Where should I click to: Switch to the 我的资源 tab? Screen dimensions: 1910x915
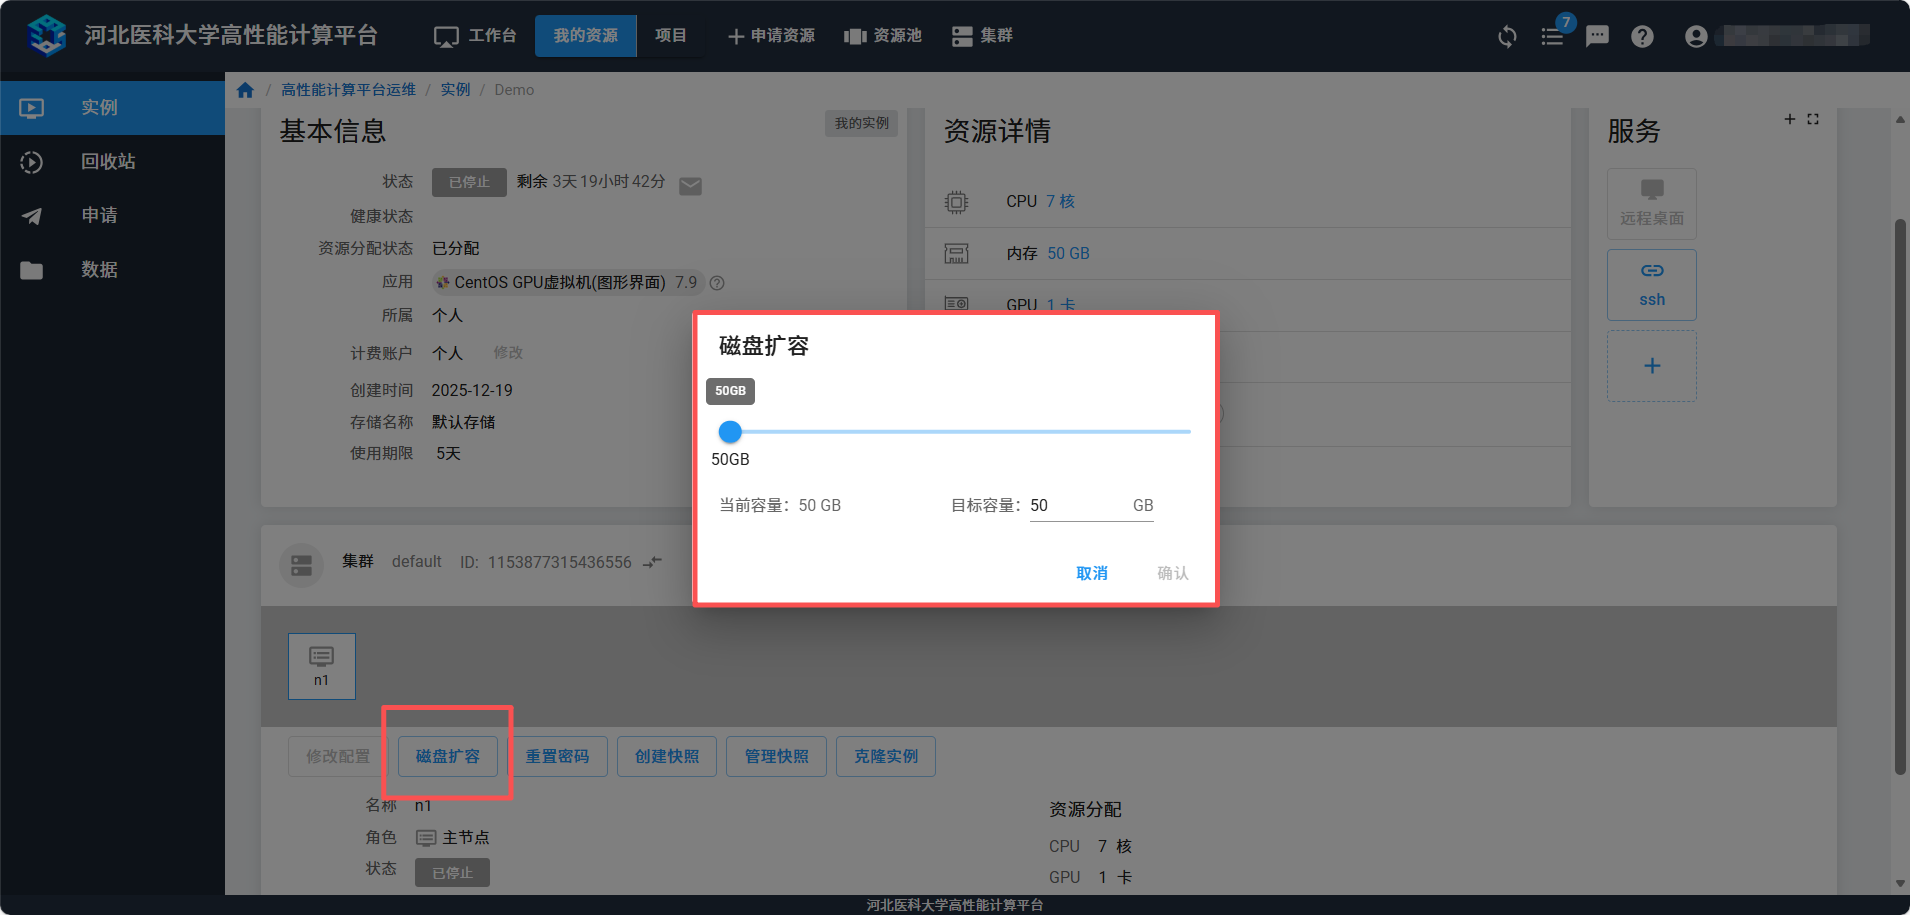[x=585, y=36]
